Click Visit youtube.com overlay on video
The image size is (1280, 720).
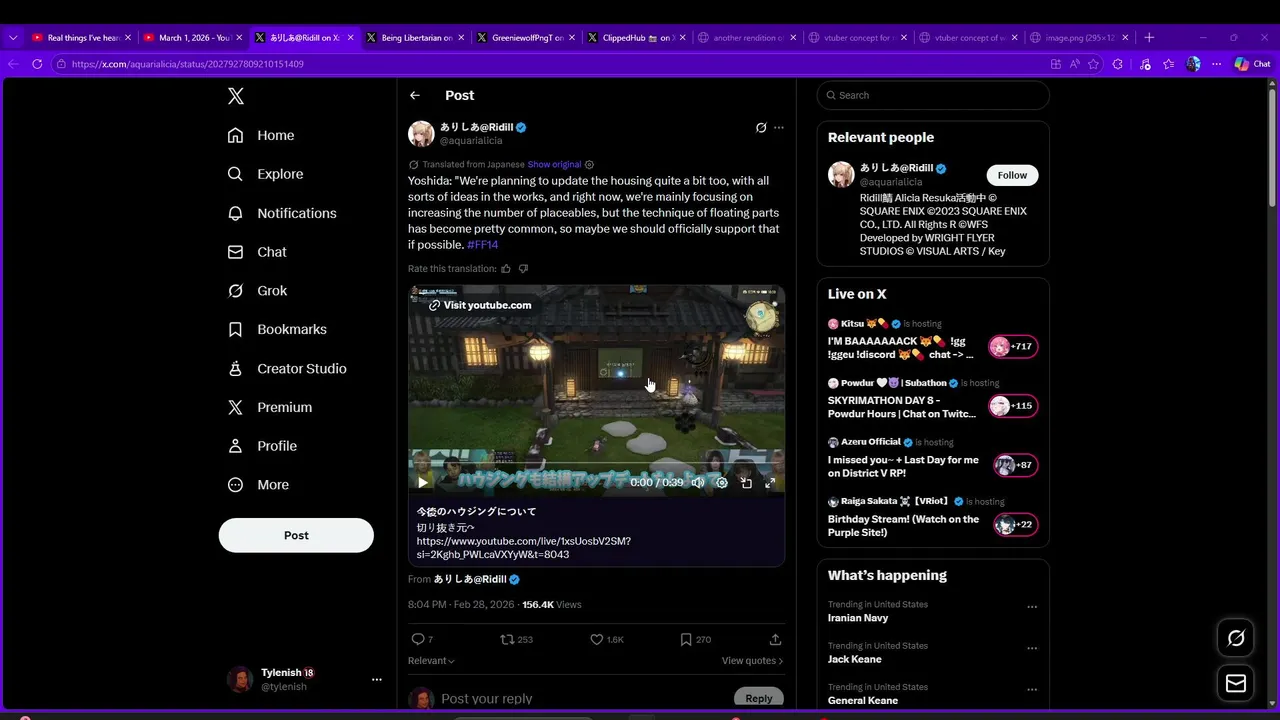480,305
